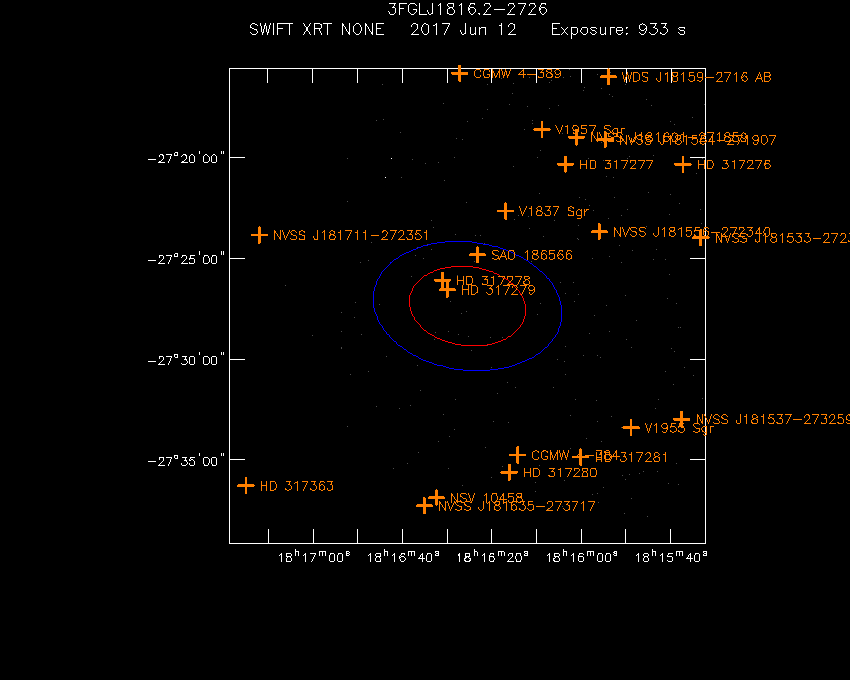Select the NVSS J181635-273717 cross marker
The image size is (850, 680).
pos(424,506)
